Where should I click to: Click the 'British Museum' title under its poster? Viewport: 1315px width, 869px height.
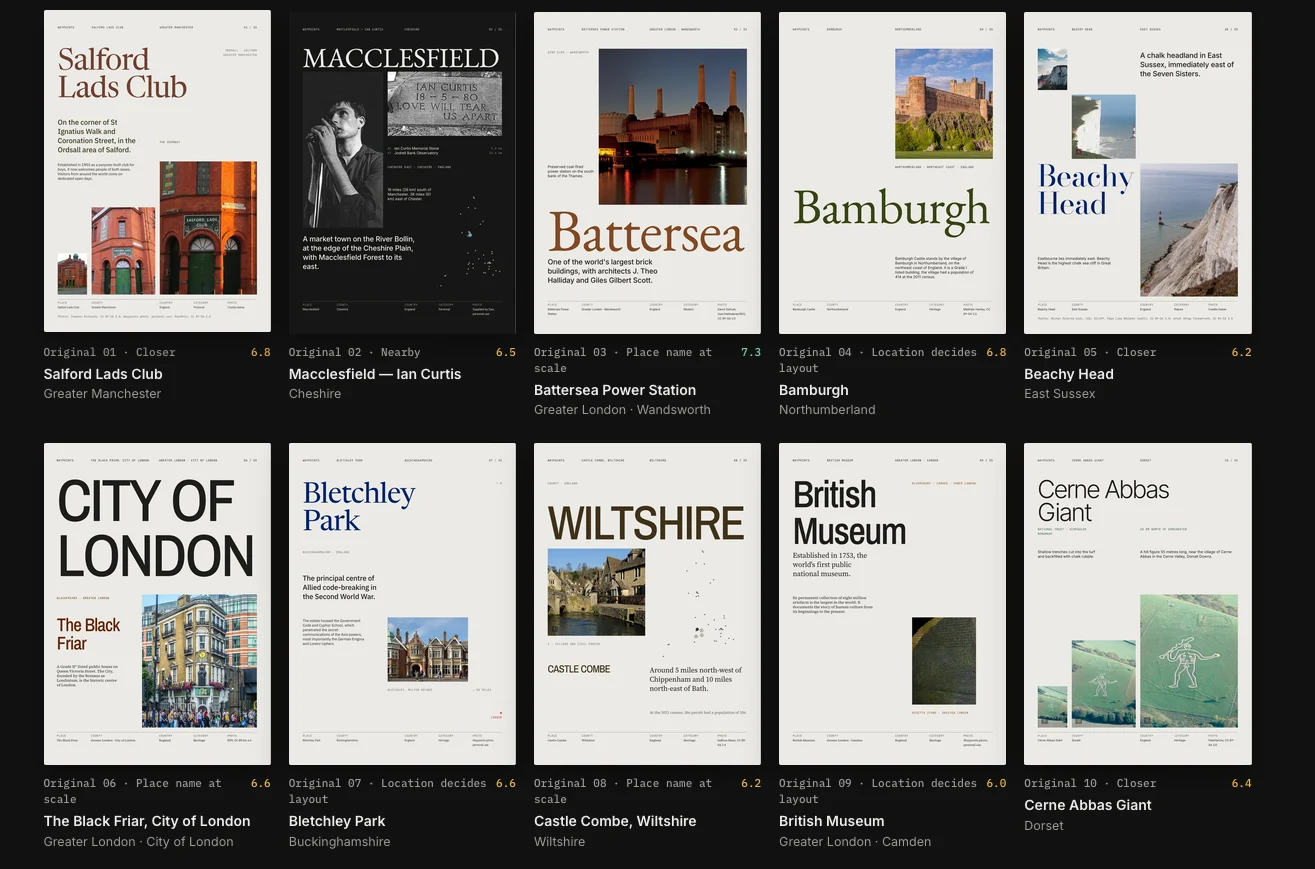[832, 821]
